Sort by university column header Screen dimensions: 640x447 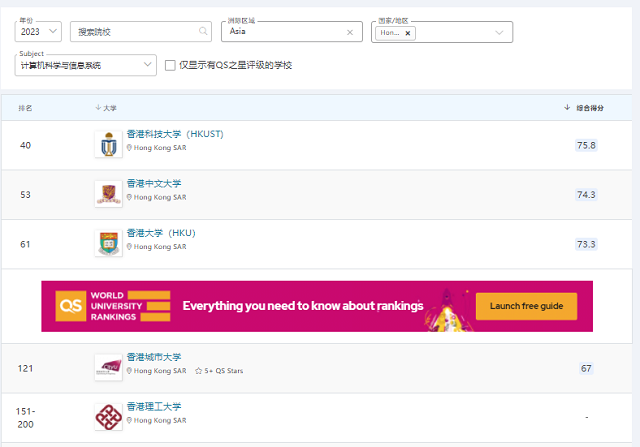[x=106, y=108]
